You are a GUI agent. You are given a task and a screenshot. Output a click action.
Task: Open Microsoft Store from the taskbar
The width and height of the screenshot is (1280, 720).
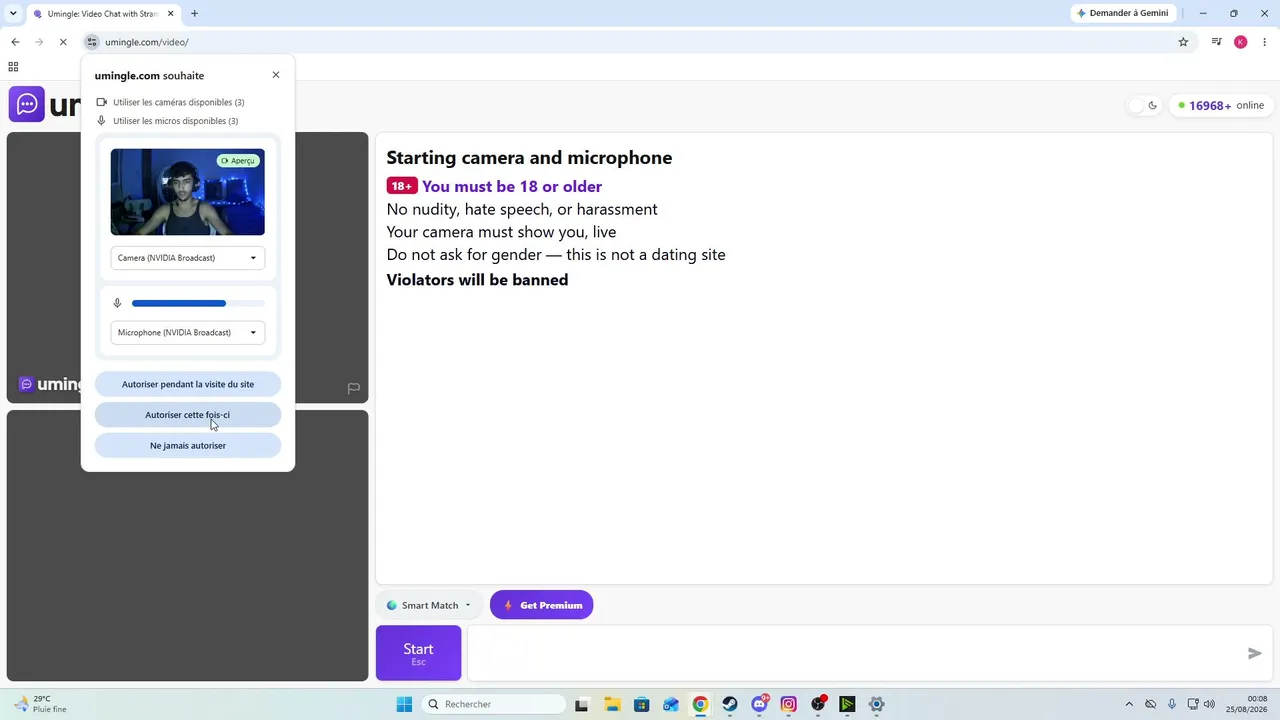(x=641, y=704)
